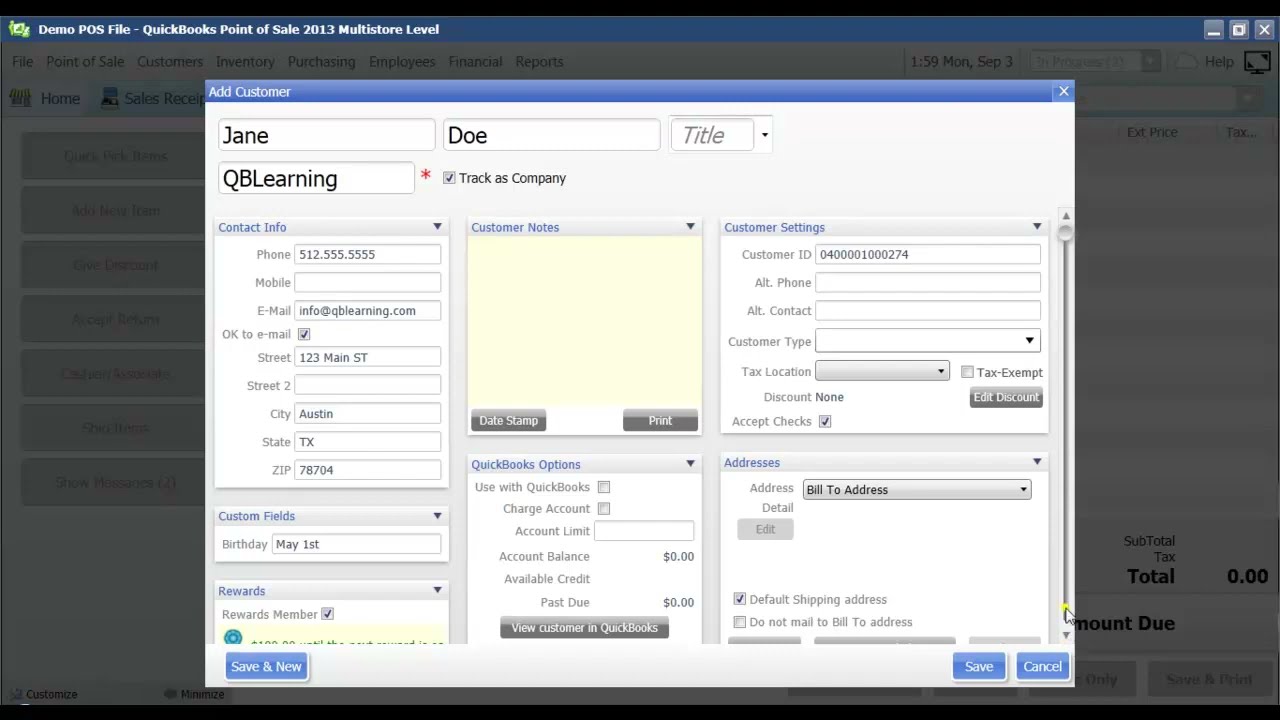Toggle Rewards Member checkbox

327,614
